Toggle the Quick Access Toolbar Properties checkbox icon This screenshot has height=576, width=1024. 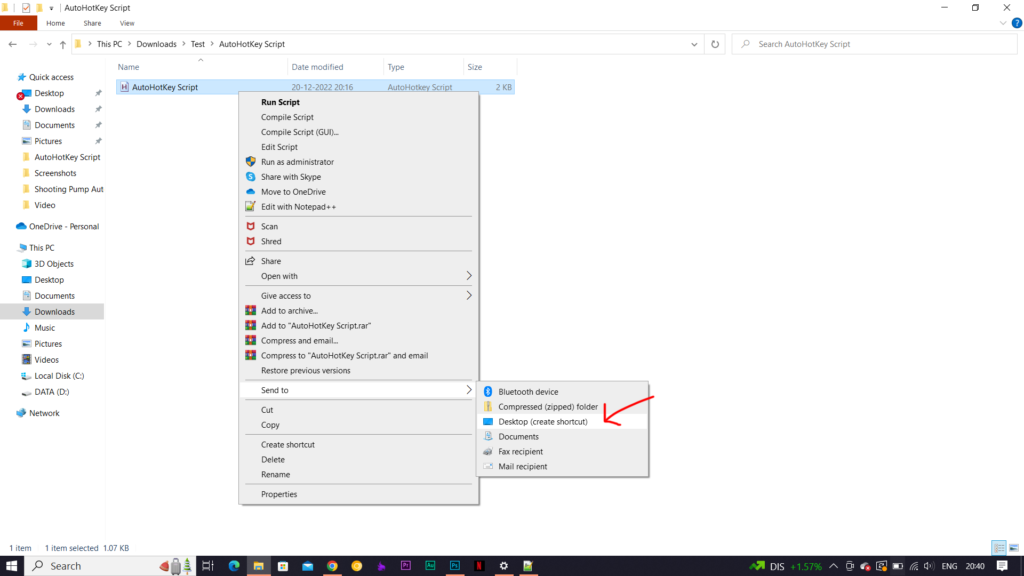[x=25, y=8]
